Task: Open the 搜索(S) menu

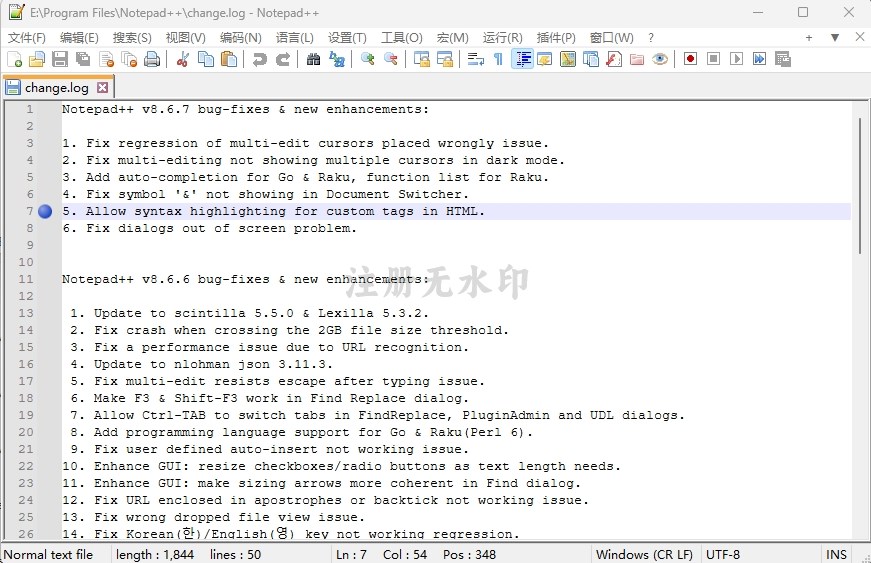Action: pos(132,37)
